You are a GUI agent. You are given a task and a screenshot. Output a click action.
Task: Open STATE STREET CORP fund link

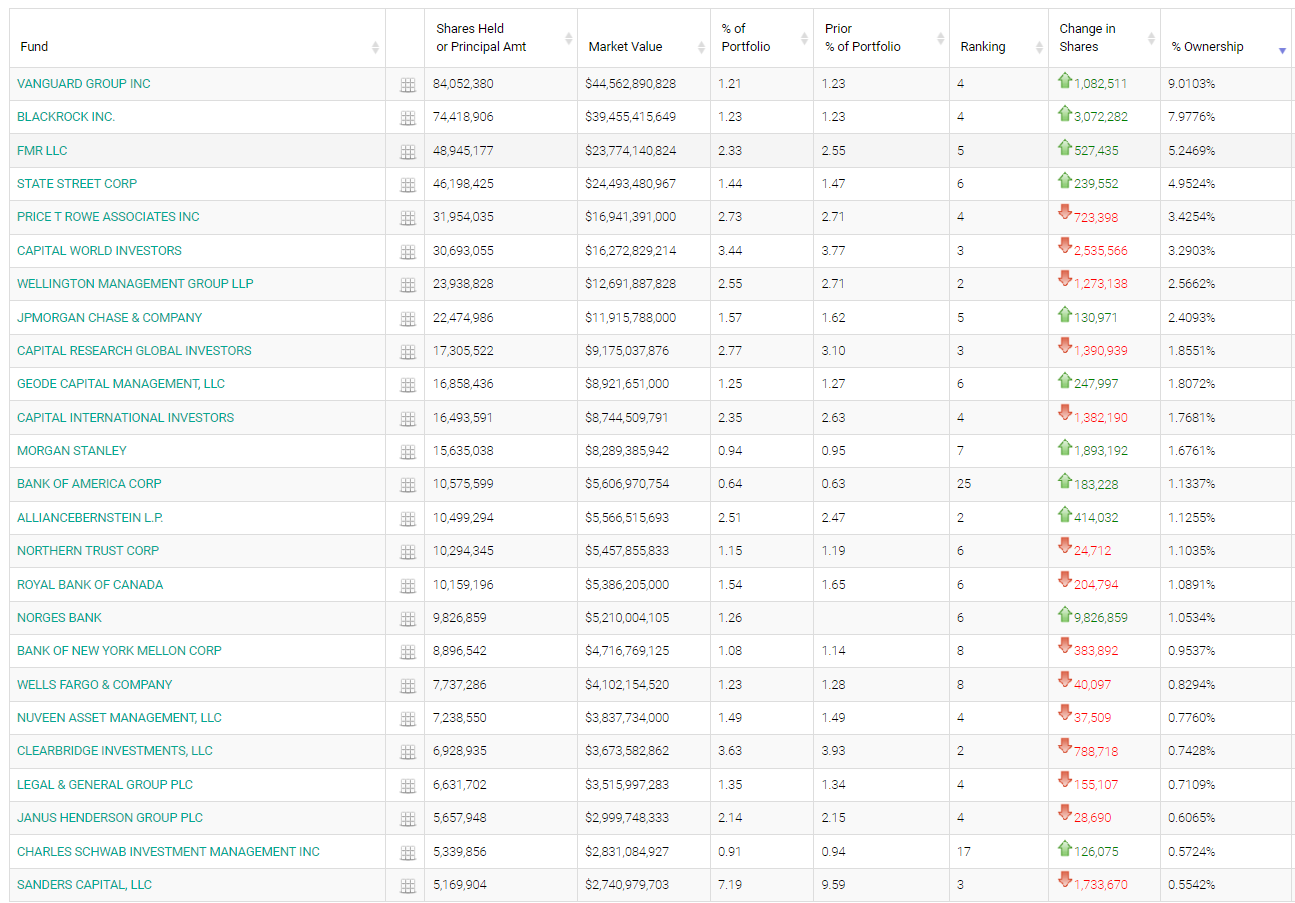(77, 184)
